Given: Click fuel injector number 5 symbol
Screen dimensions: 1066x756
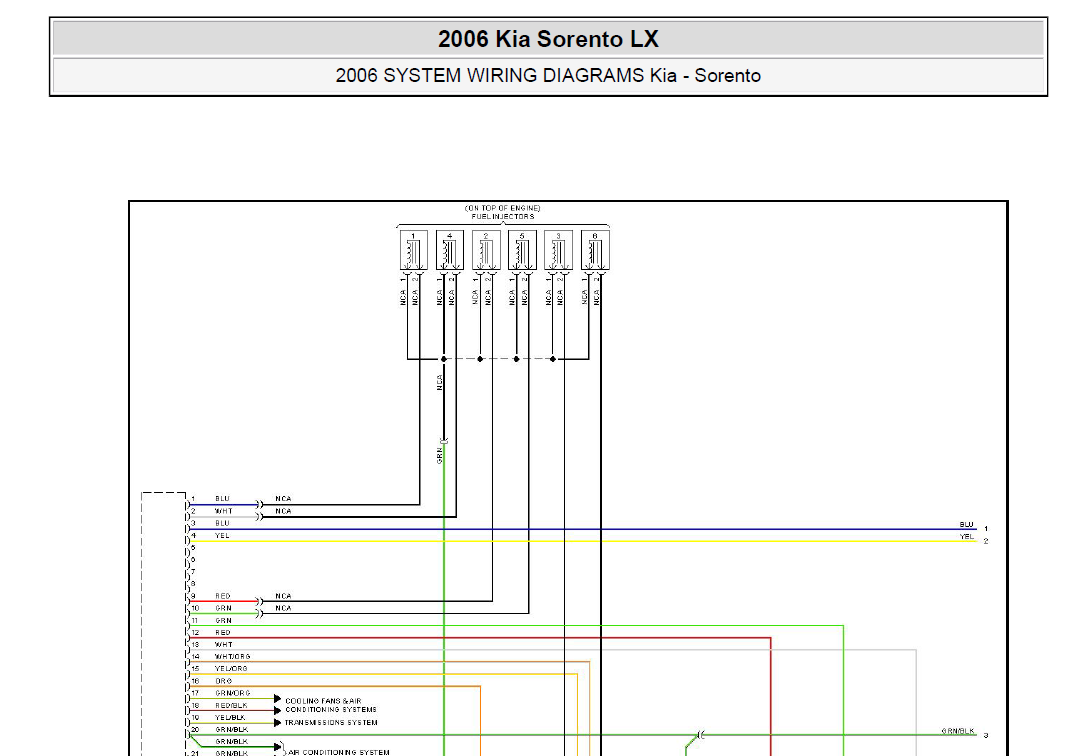Looking at the screenshot, I should [522, 251].
